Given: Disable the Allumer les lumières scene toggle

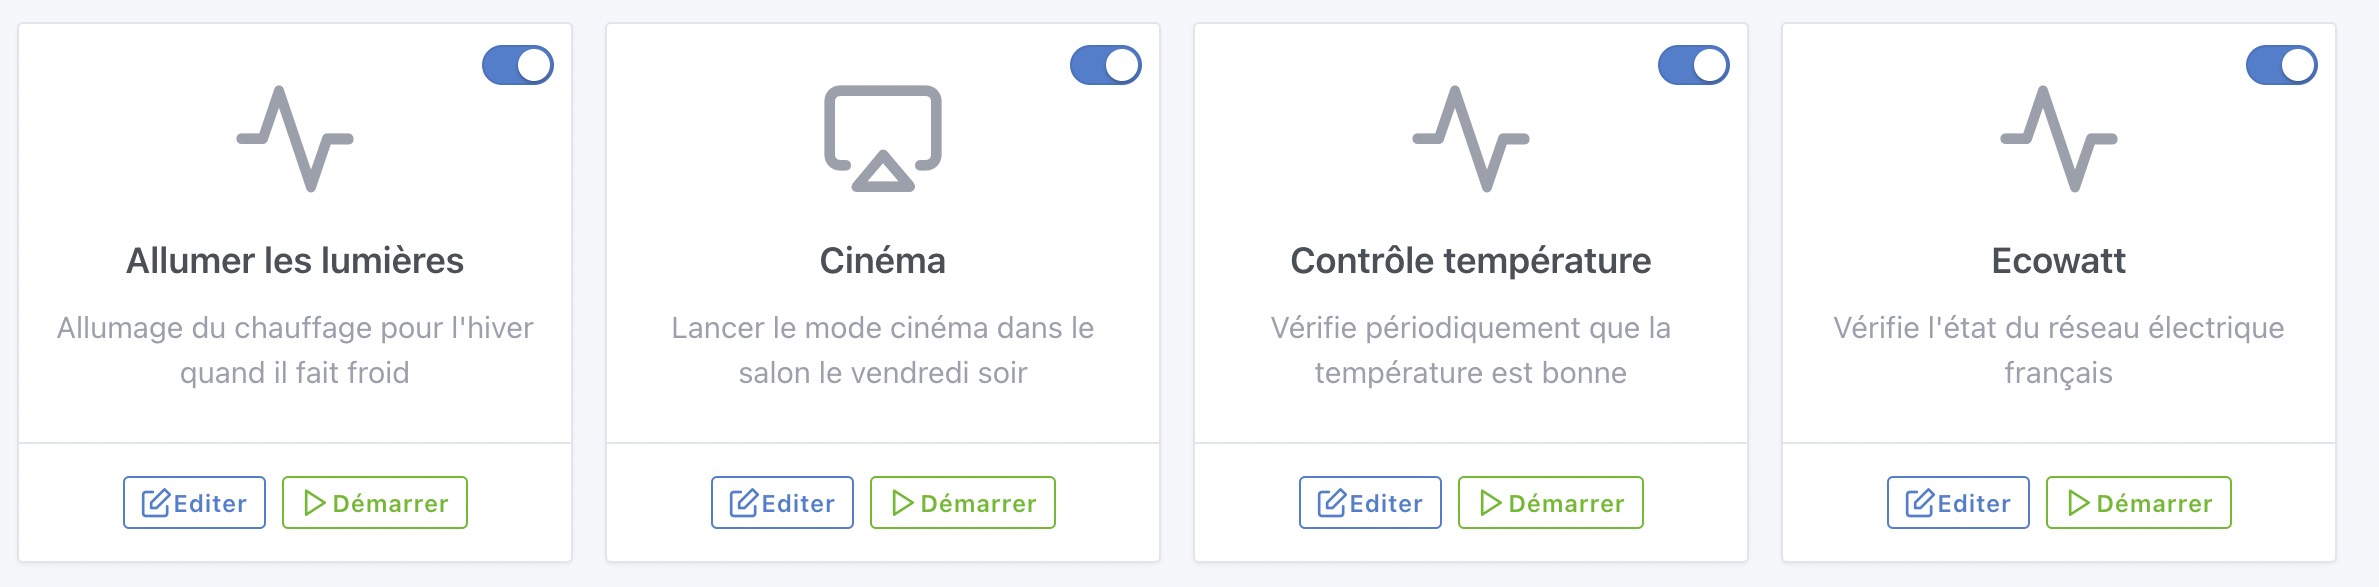Looking at the screenshot, I should pyautogui.click(x=518, y=66).
